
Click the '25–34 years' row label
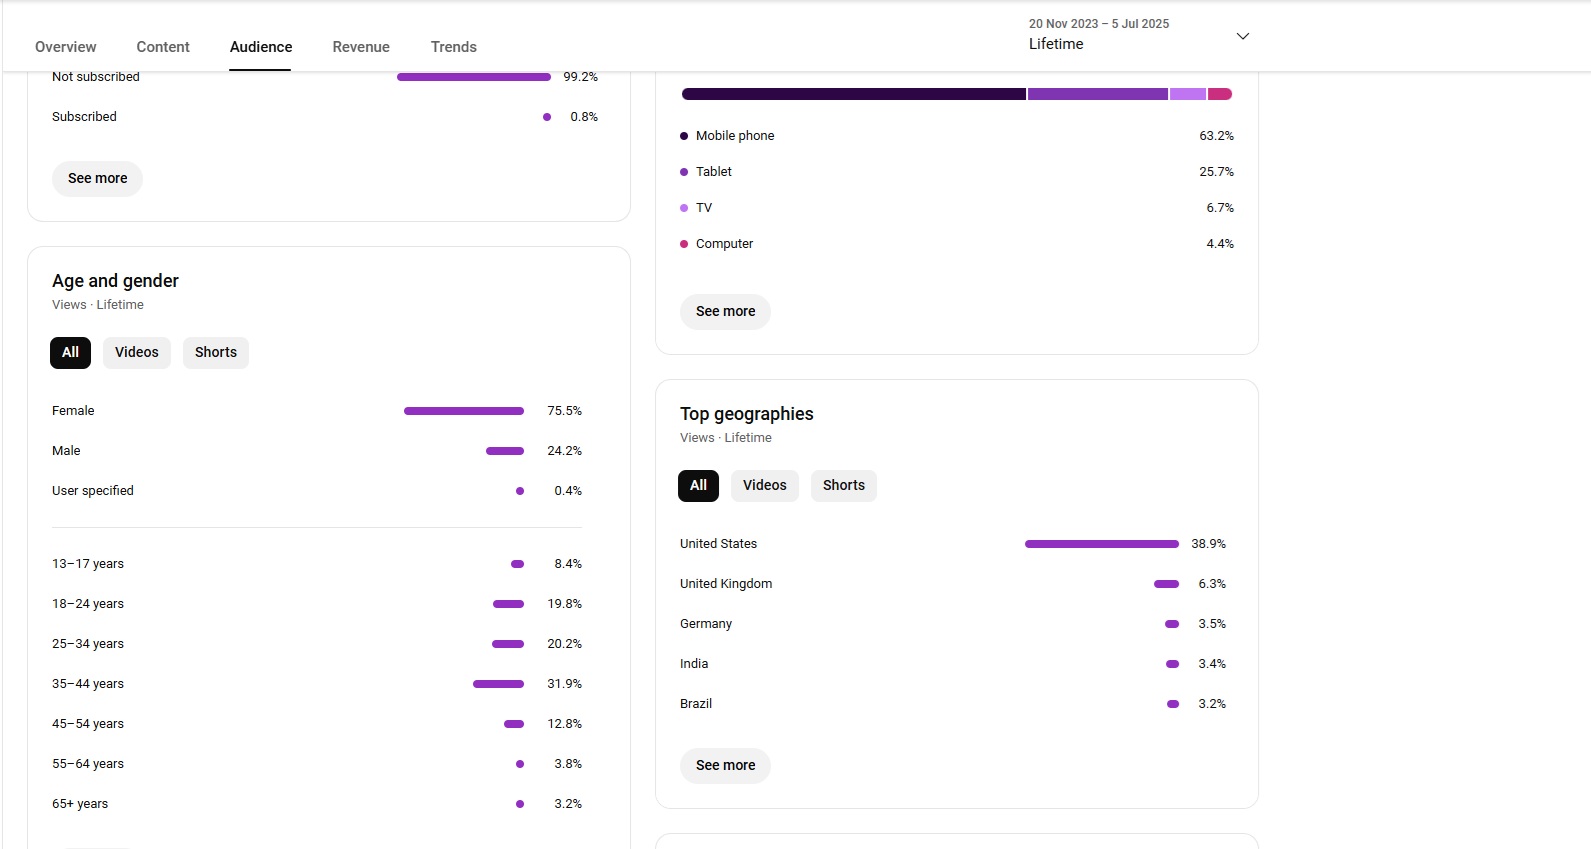point(88,644)
